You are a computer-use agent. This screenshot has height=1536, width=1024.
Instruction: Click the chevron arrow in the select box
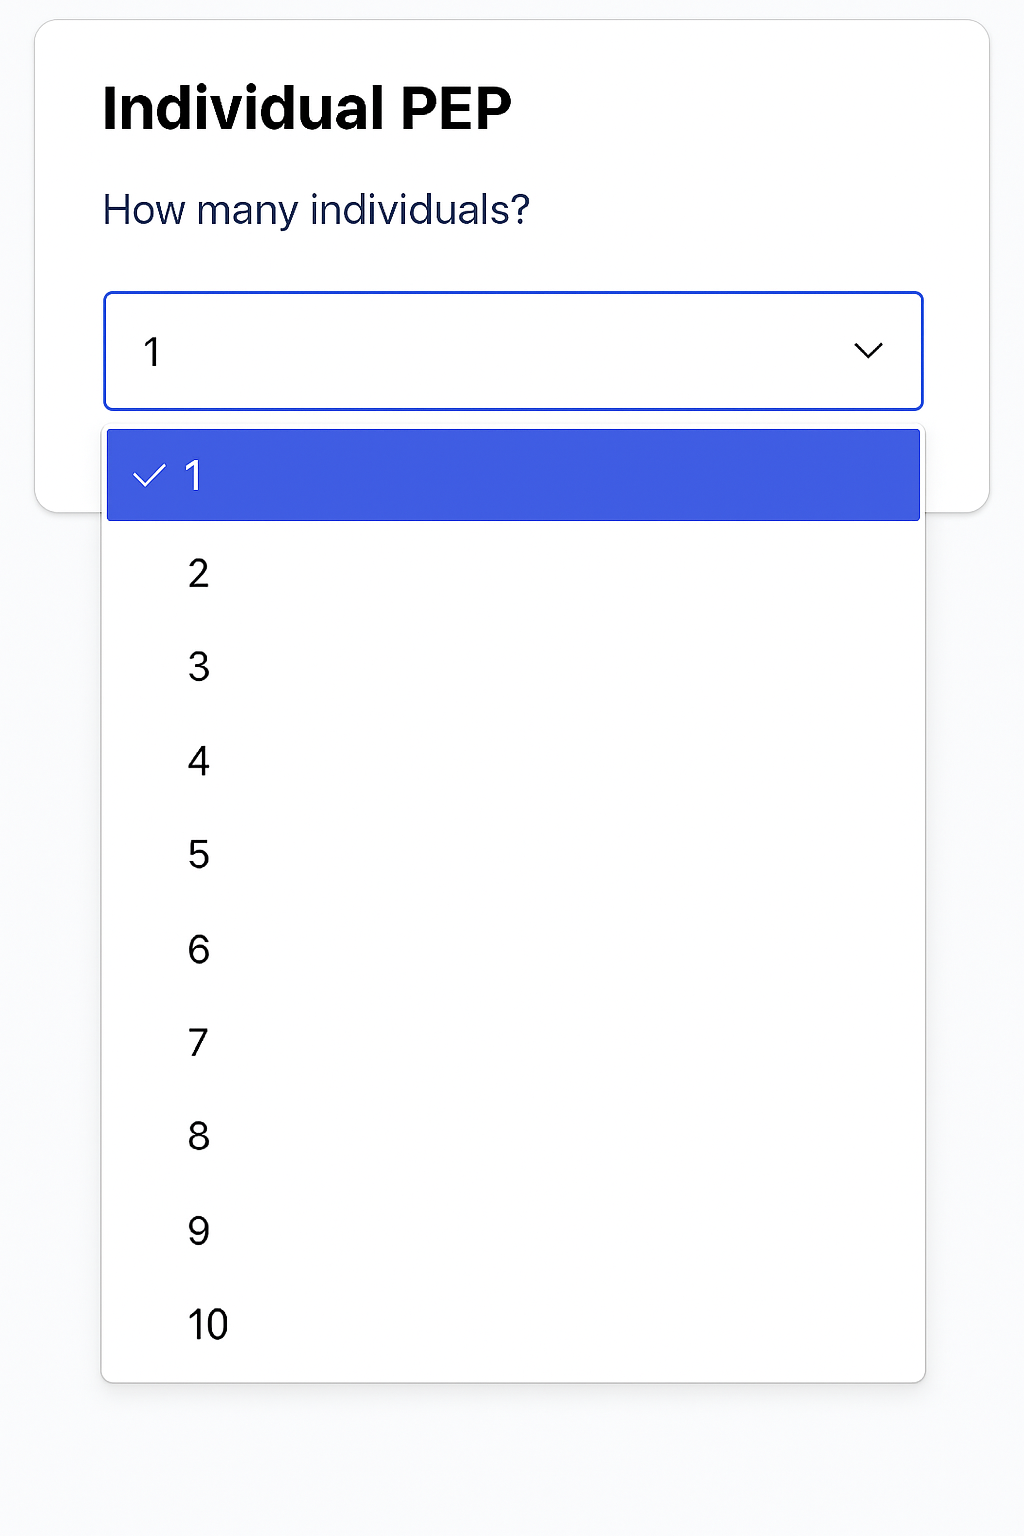pyautogui.click(x=868, y=350)
